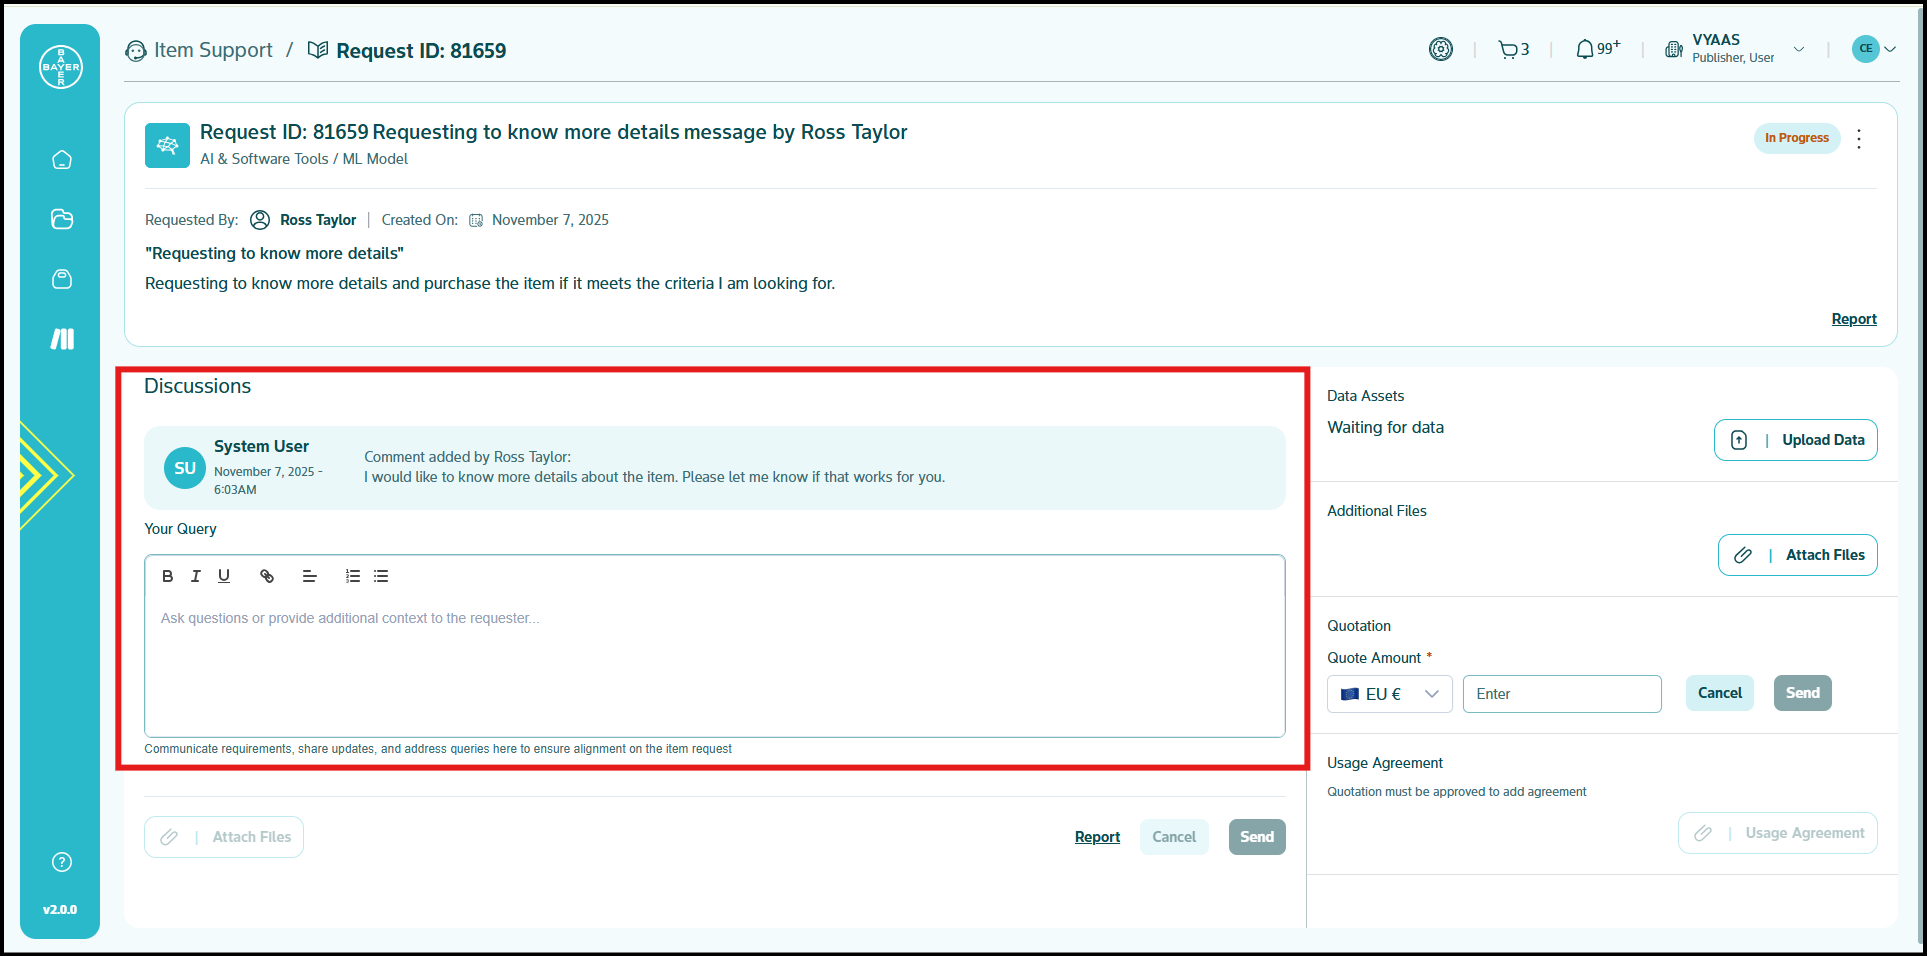This screenshot has width=1927, height=956.
Task: Open the shopping cart icon
Action: coord(1508,50)
